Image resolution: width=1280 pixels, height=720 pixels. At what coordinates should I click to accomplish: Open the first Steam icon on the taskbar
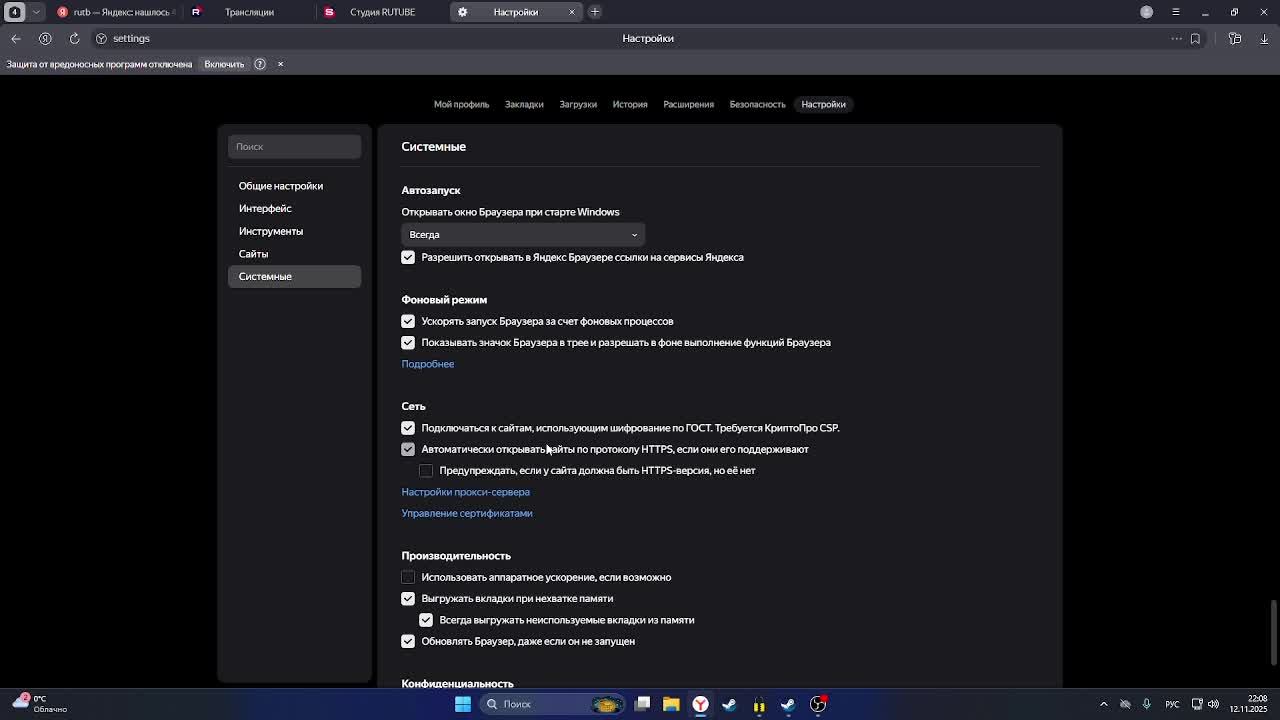[x=729, y=704]
